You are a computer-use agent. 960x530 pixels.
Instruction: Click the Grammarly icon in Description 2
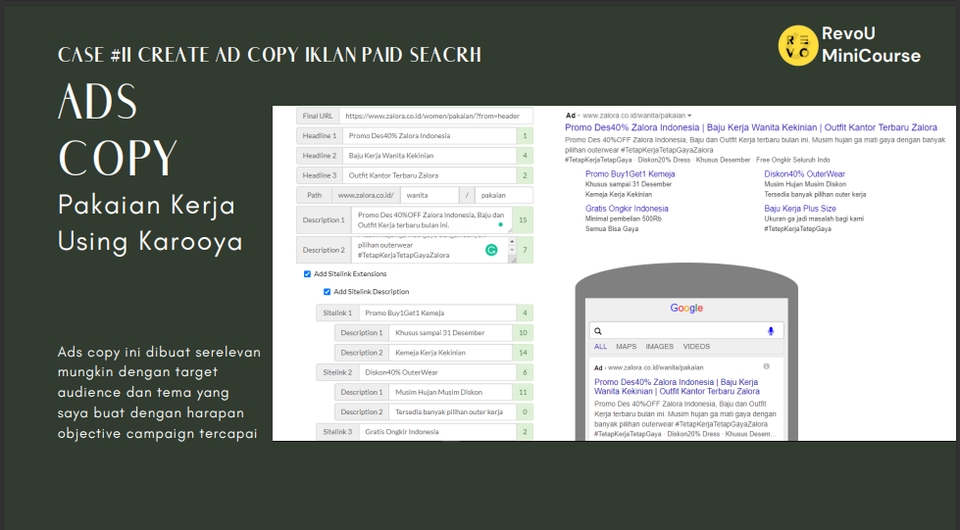tap(491, 250)
